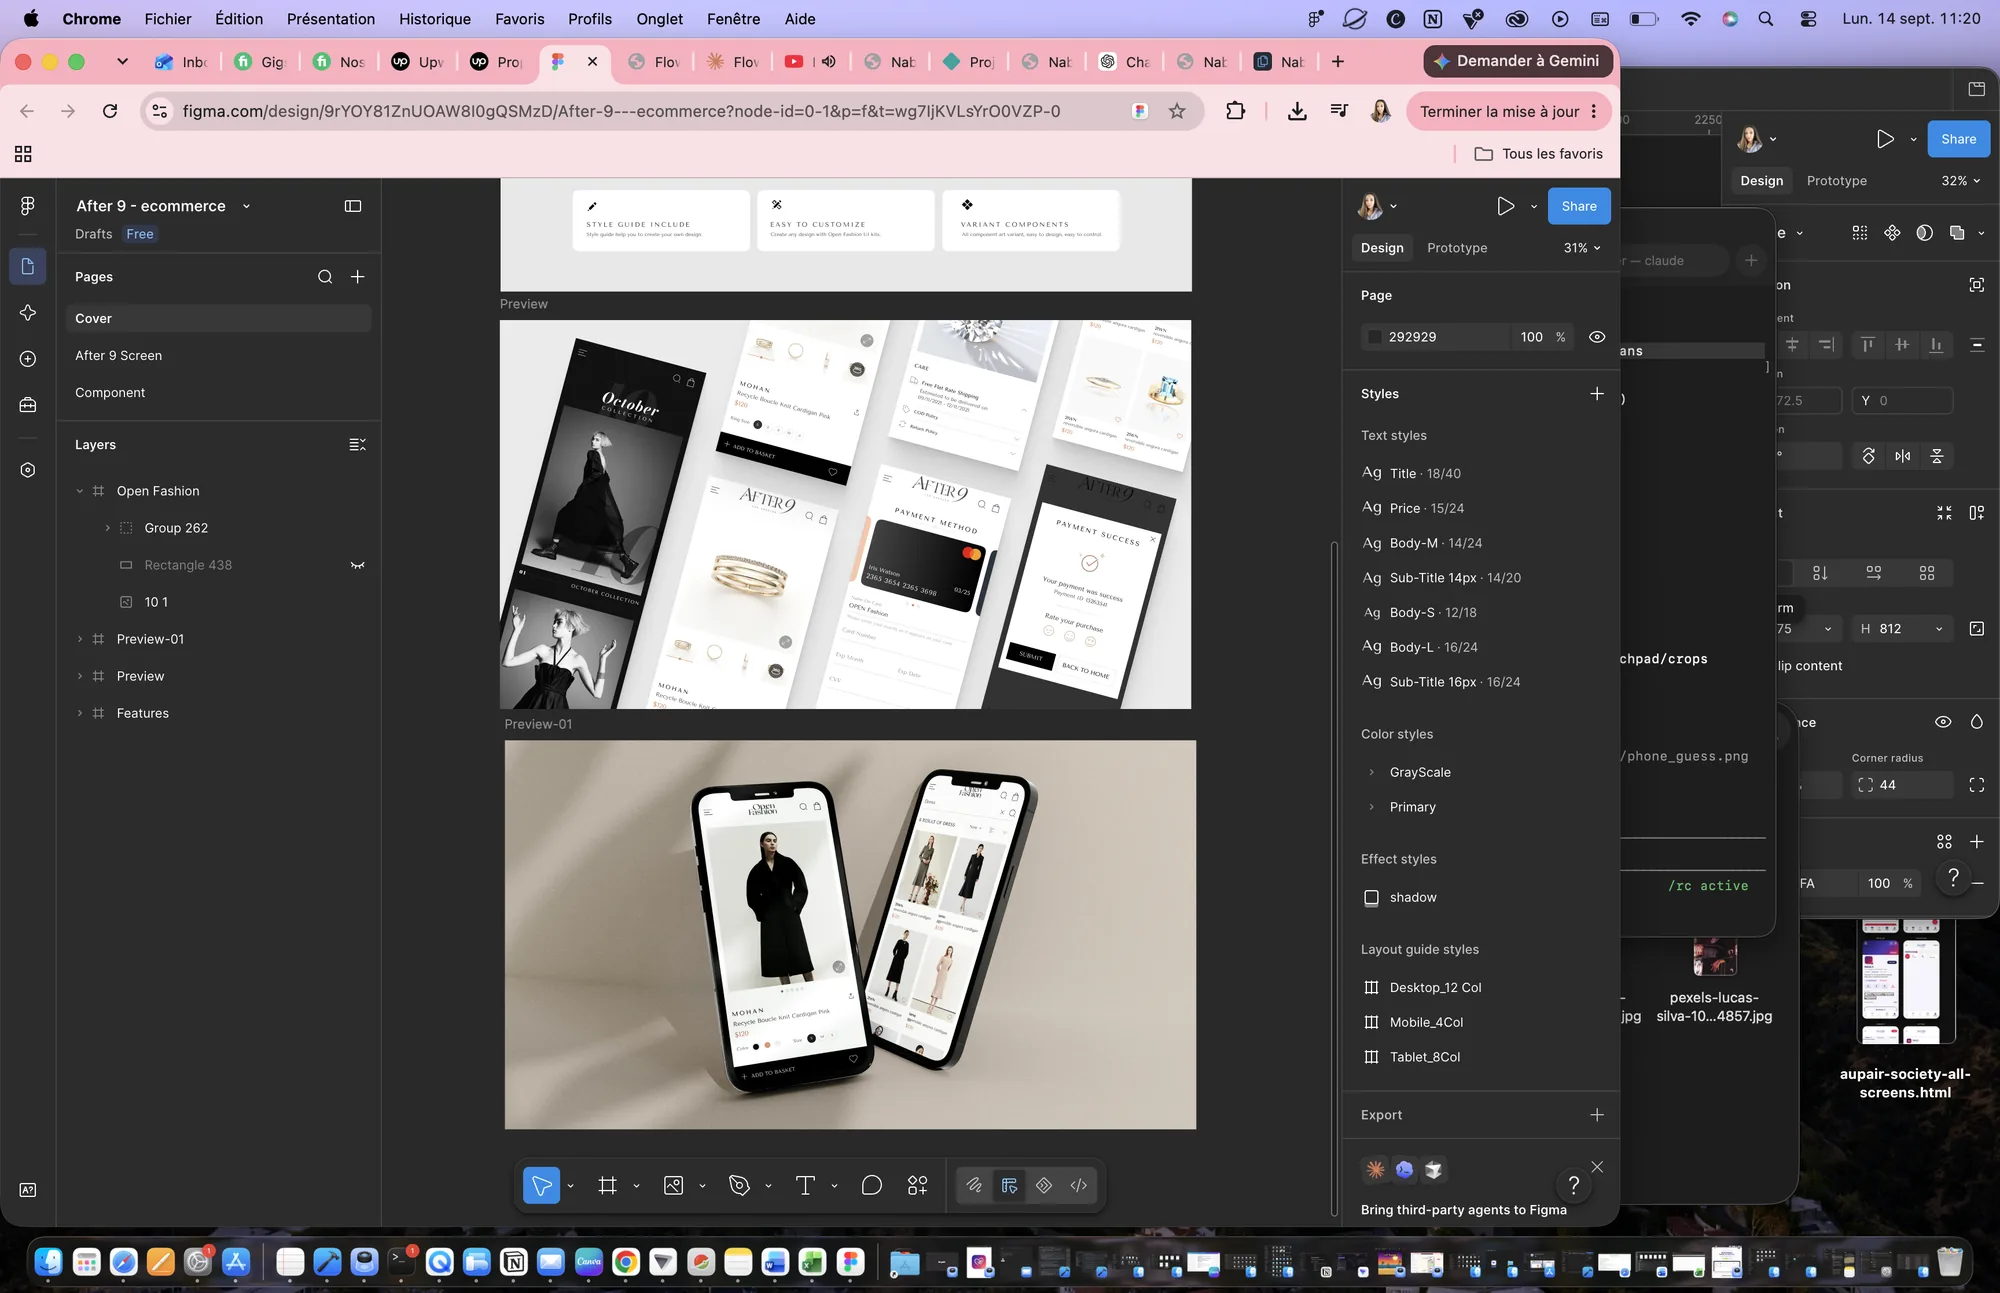Open the 31% zoom dropdown

click(x=1582, y=248)
